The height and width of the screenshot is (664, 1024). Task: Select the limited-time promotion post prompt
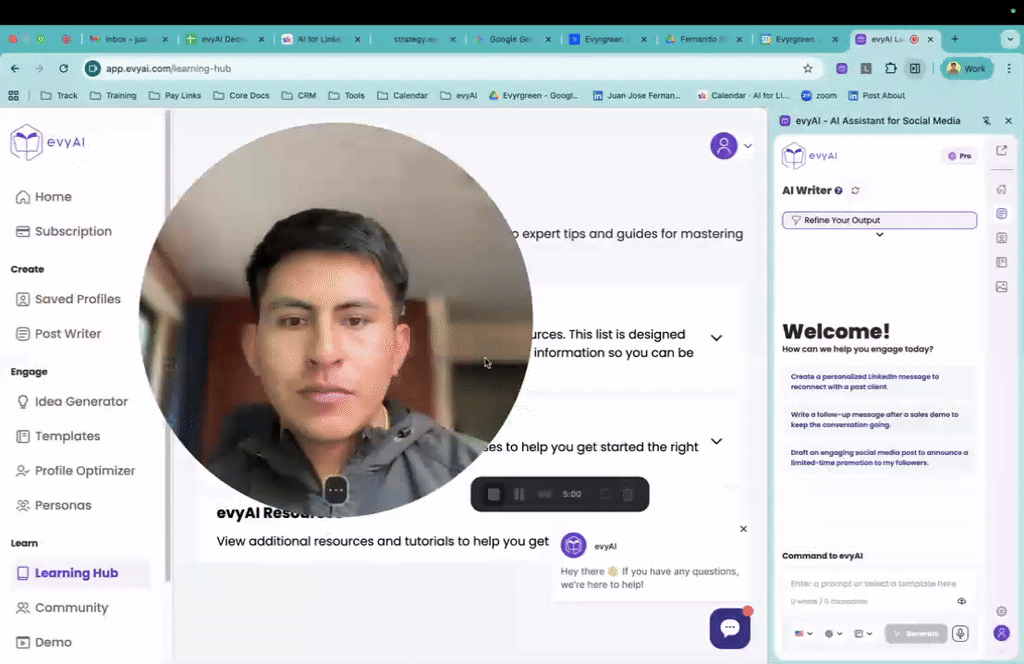pyautogui.click(x=879, y=457)
